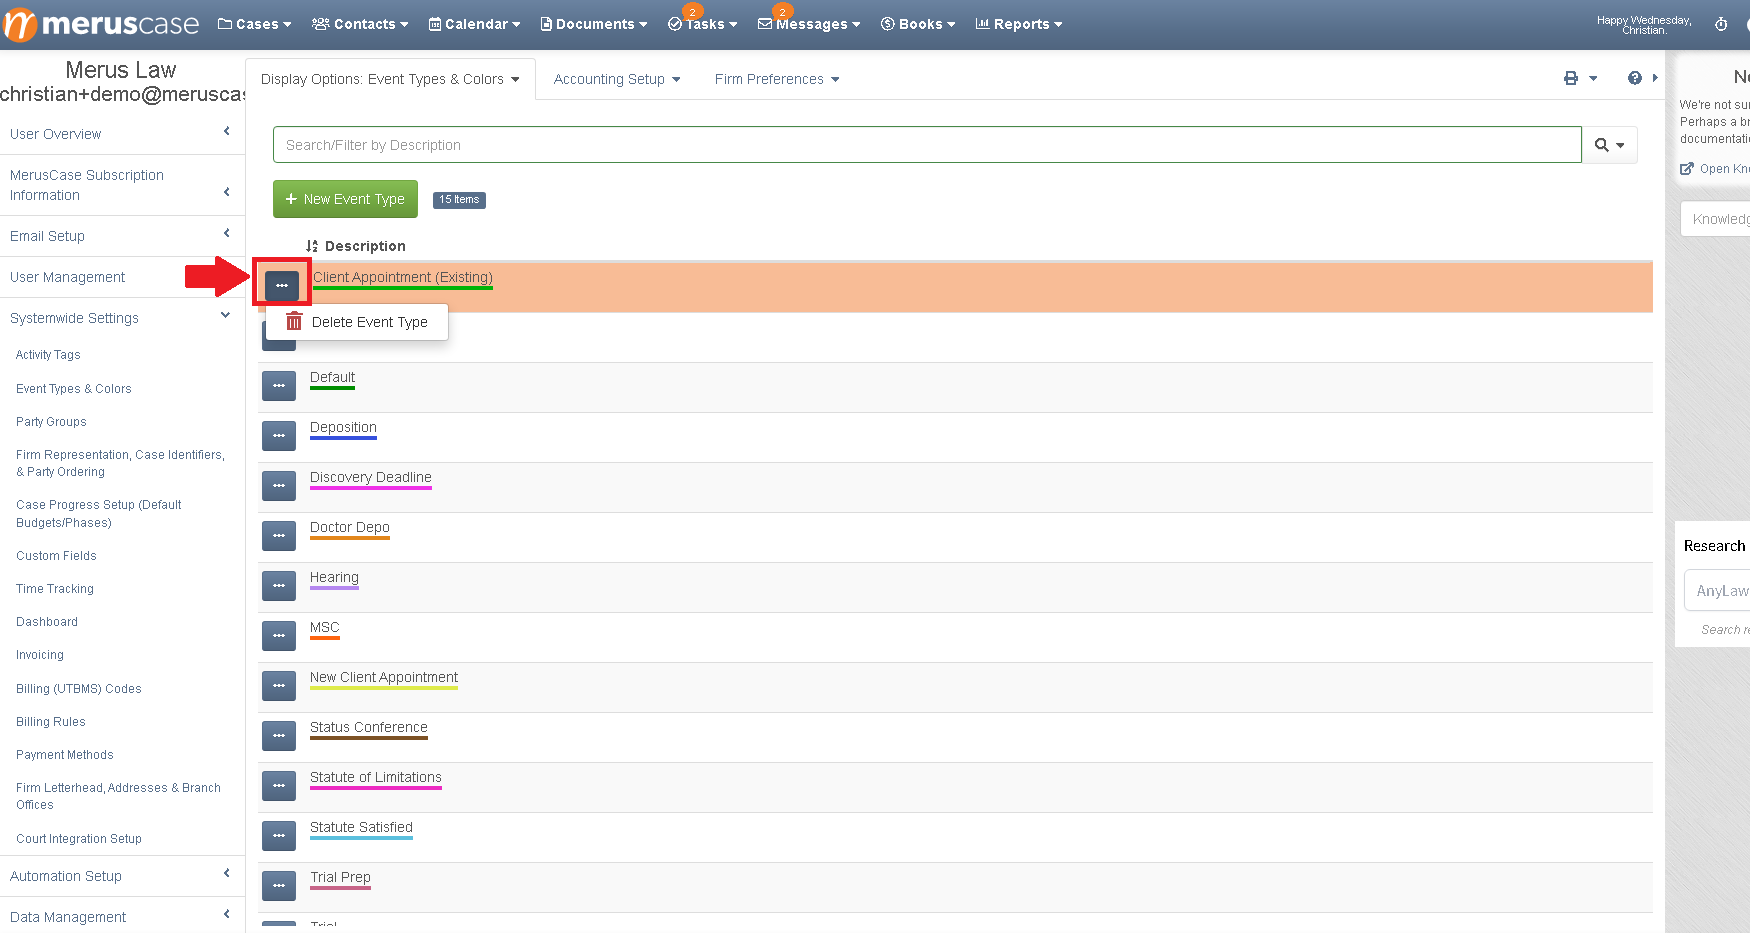Open Payment Methods settings
This screenshot has height=933, width=1750.
click(65, 755)
